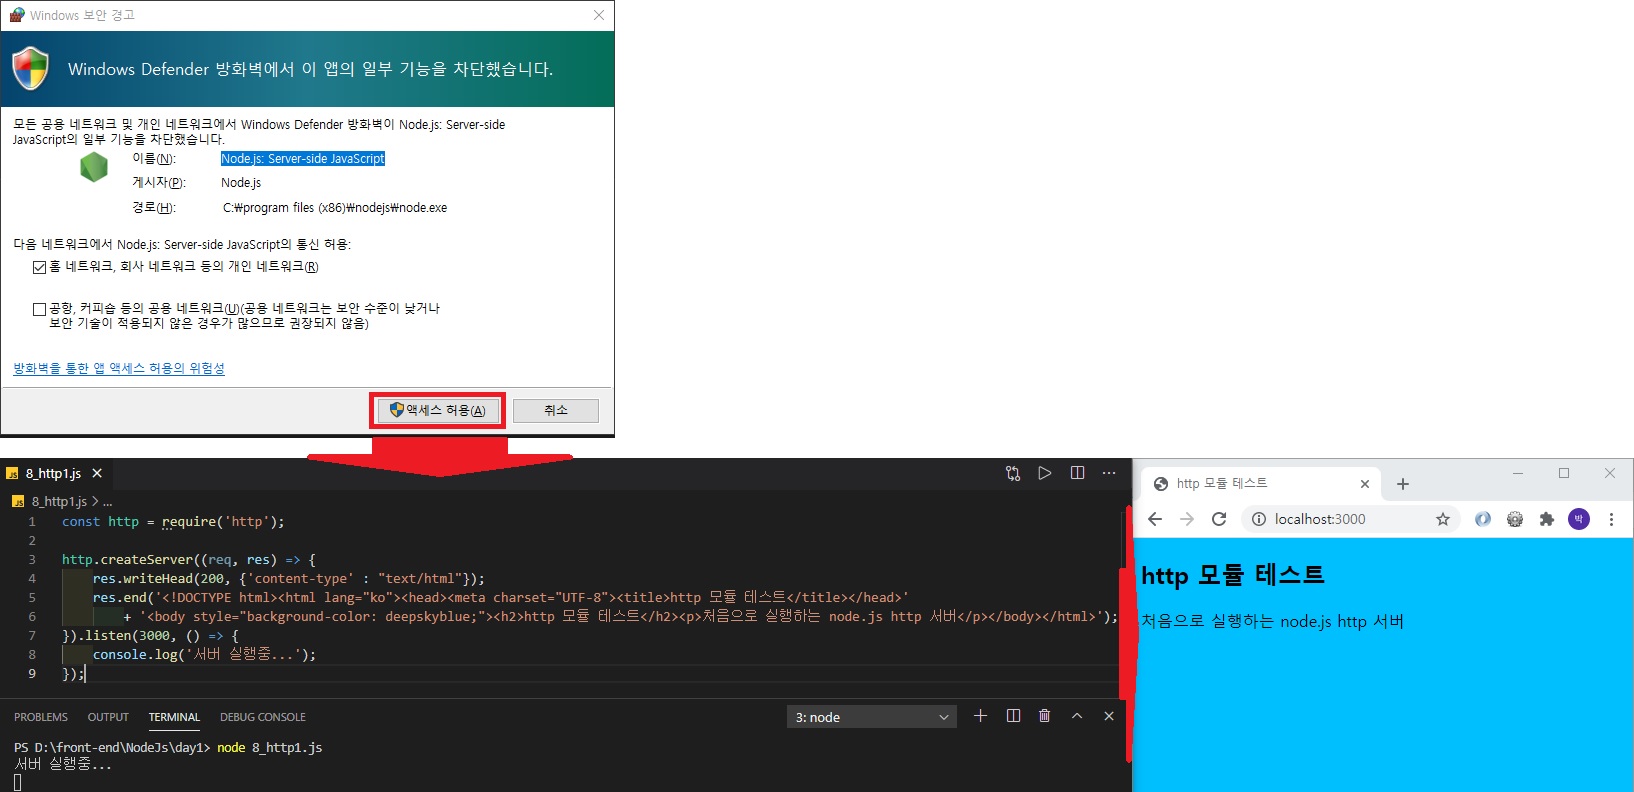Click the Windows security alert title bar icon
Screen dimensions: 1634x792
(x=16, y=15)
